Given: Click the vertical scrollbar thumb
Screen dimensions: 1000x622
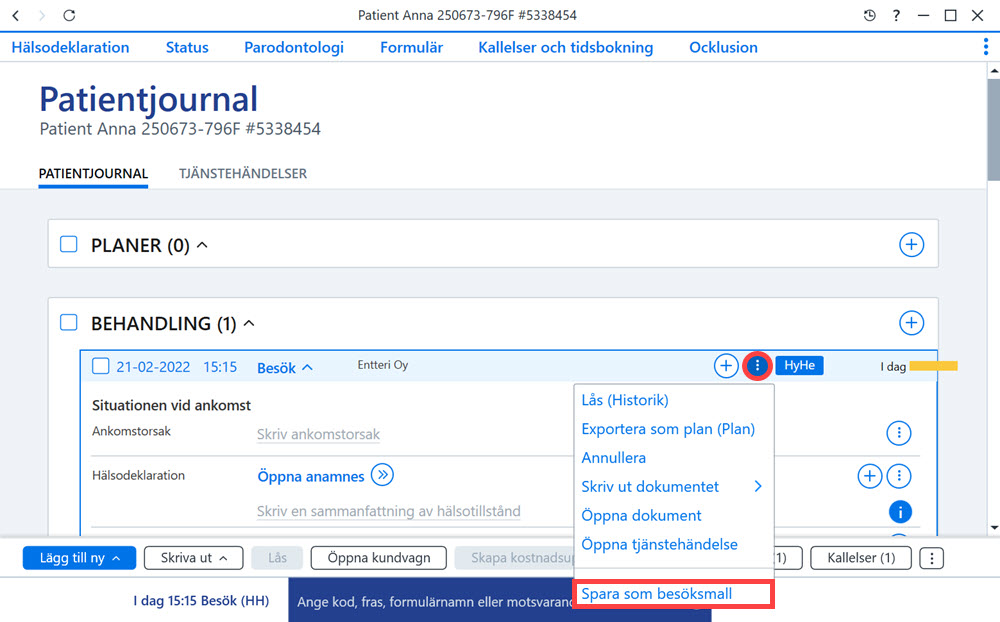Looking at the screenshot, I should tap(994, 128).
